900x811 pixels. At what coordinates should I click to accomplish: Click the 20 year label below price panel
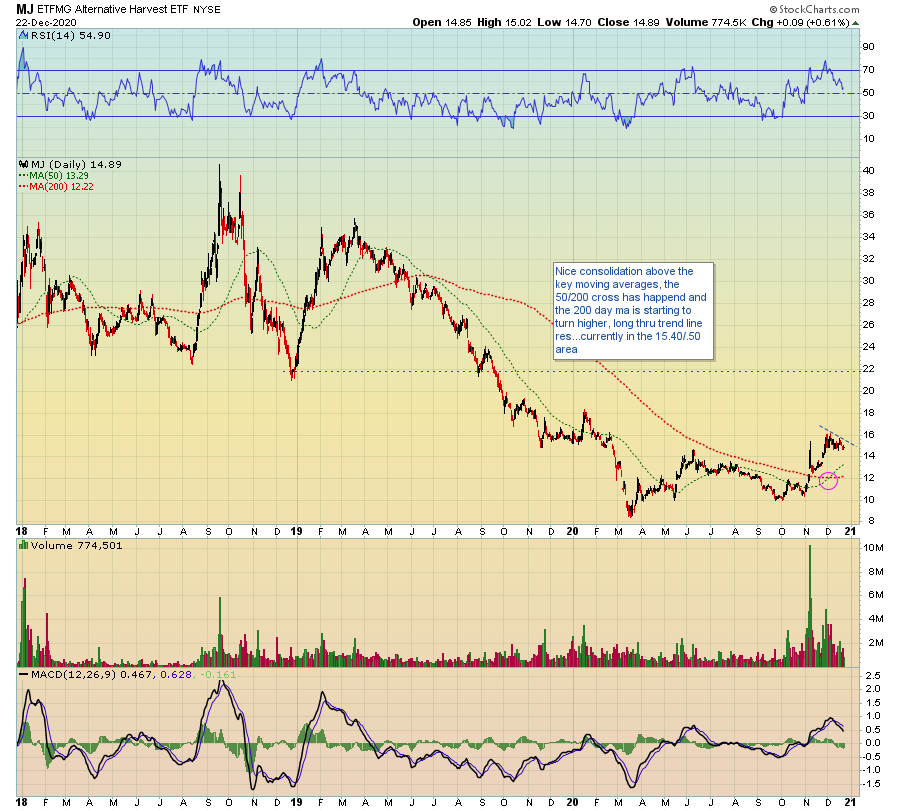[572, 531]
